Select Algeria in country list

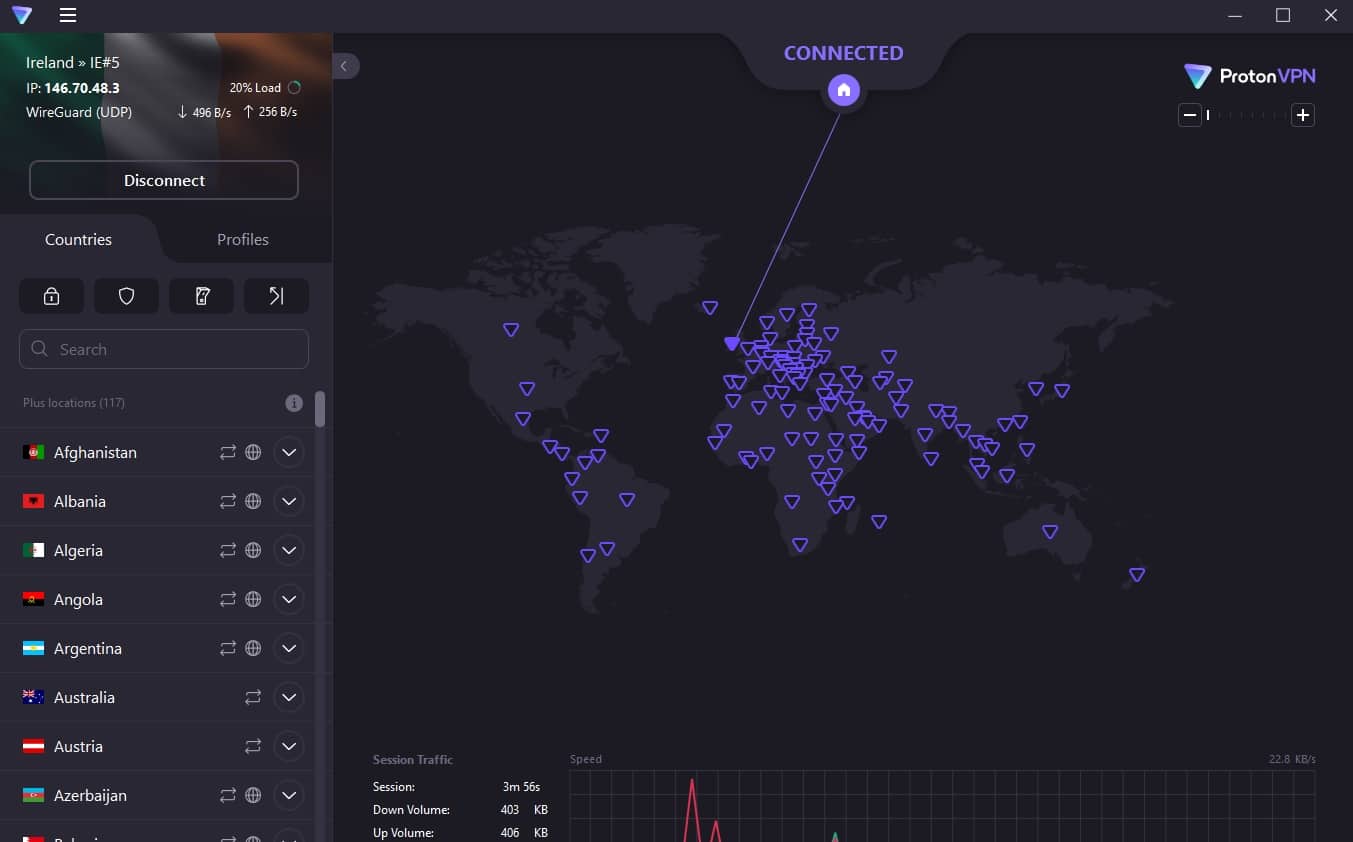(x=157, y=550)
